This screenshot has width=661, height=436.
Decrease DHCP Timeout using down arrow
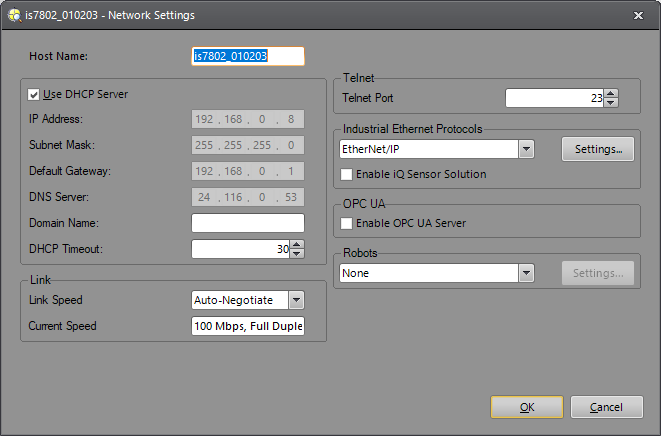click(297, 253)
